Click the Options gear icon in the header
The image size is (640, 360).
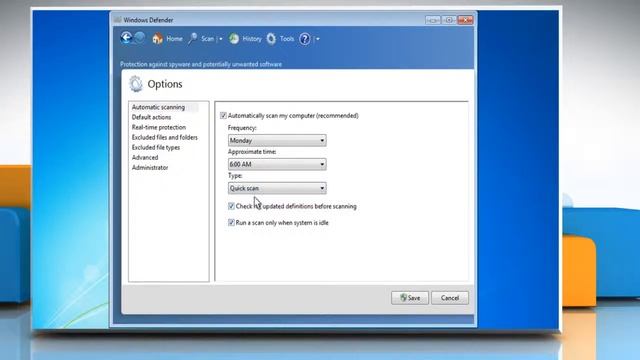point(136,84)
